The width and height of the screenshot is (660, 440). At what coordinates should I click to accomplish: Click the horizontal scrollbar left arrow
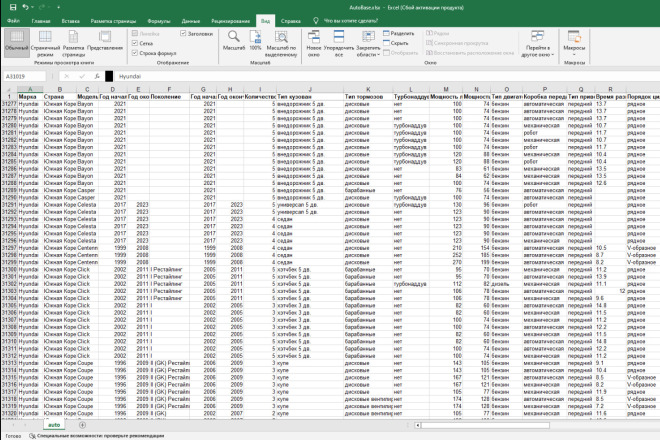[418, 425]
